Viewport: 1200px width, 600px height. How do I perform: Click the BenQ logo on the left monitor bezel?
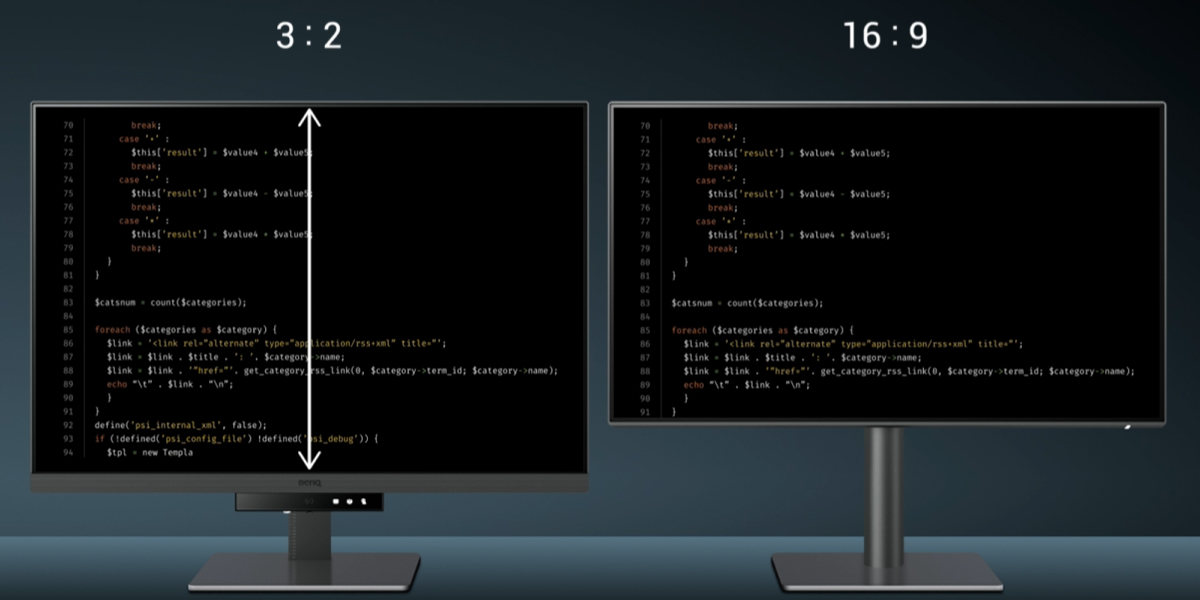coord(310,483)
